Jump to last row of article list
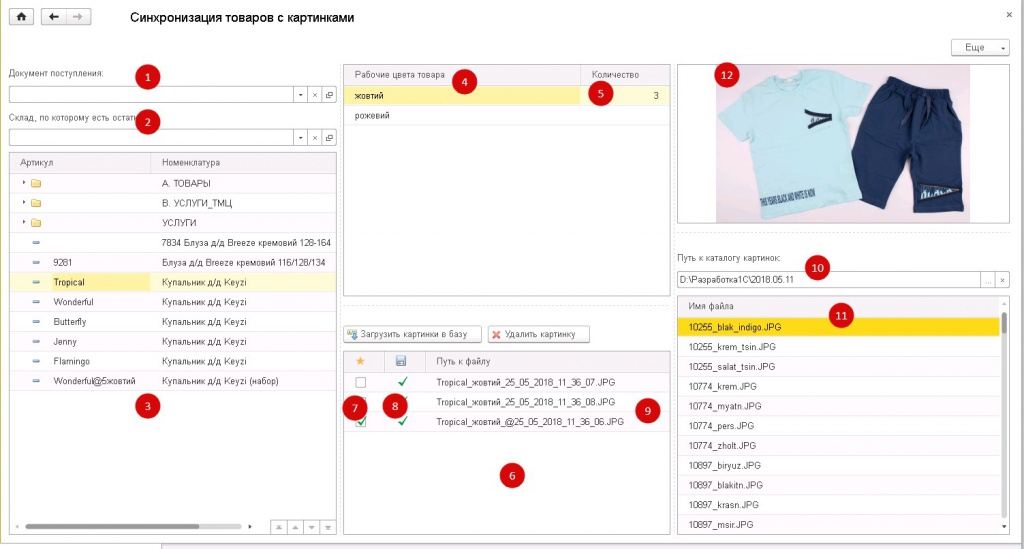The width and height of the screenshot is (1024, 549). click(328, 527)
